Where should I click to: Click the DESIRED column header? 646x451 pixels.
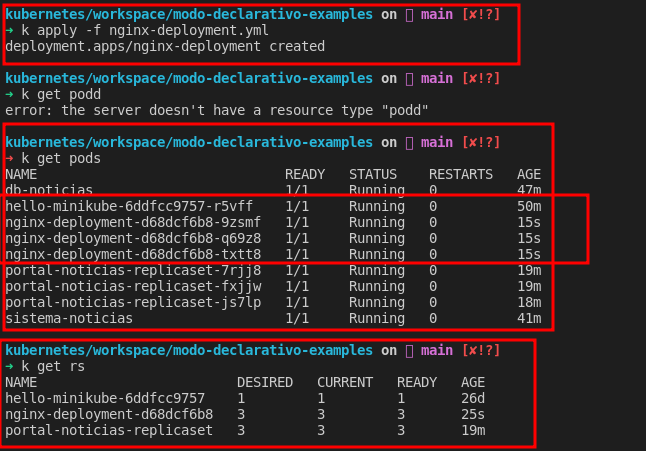point(265,382)
